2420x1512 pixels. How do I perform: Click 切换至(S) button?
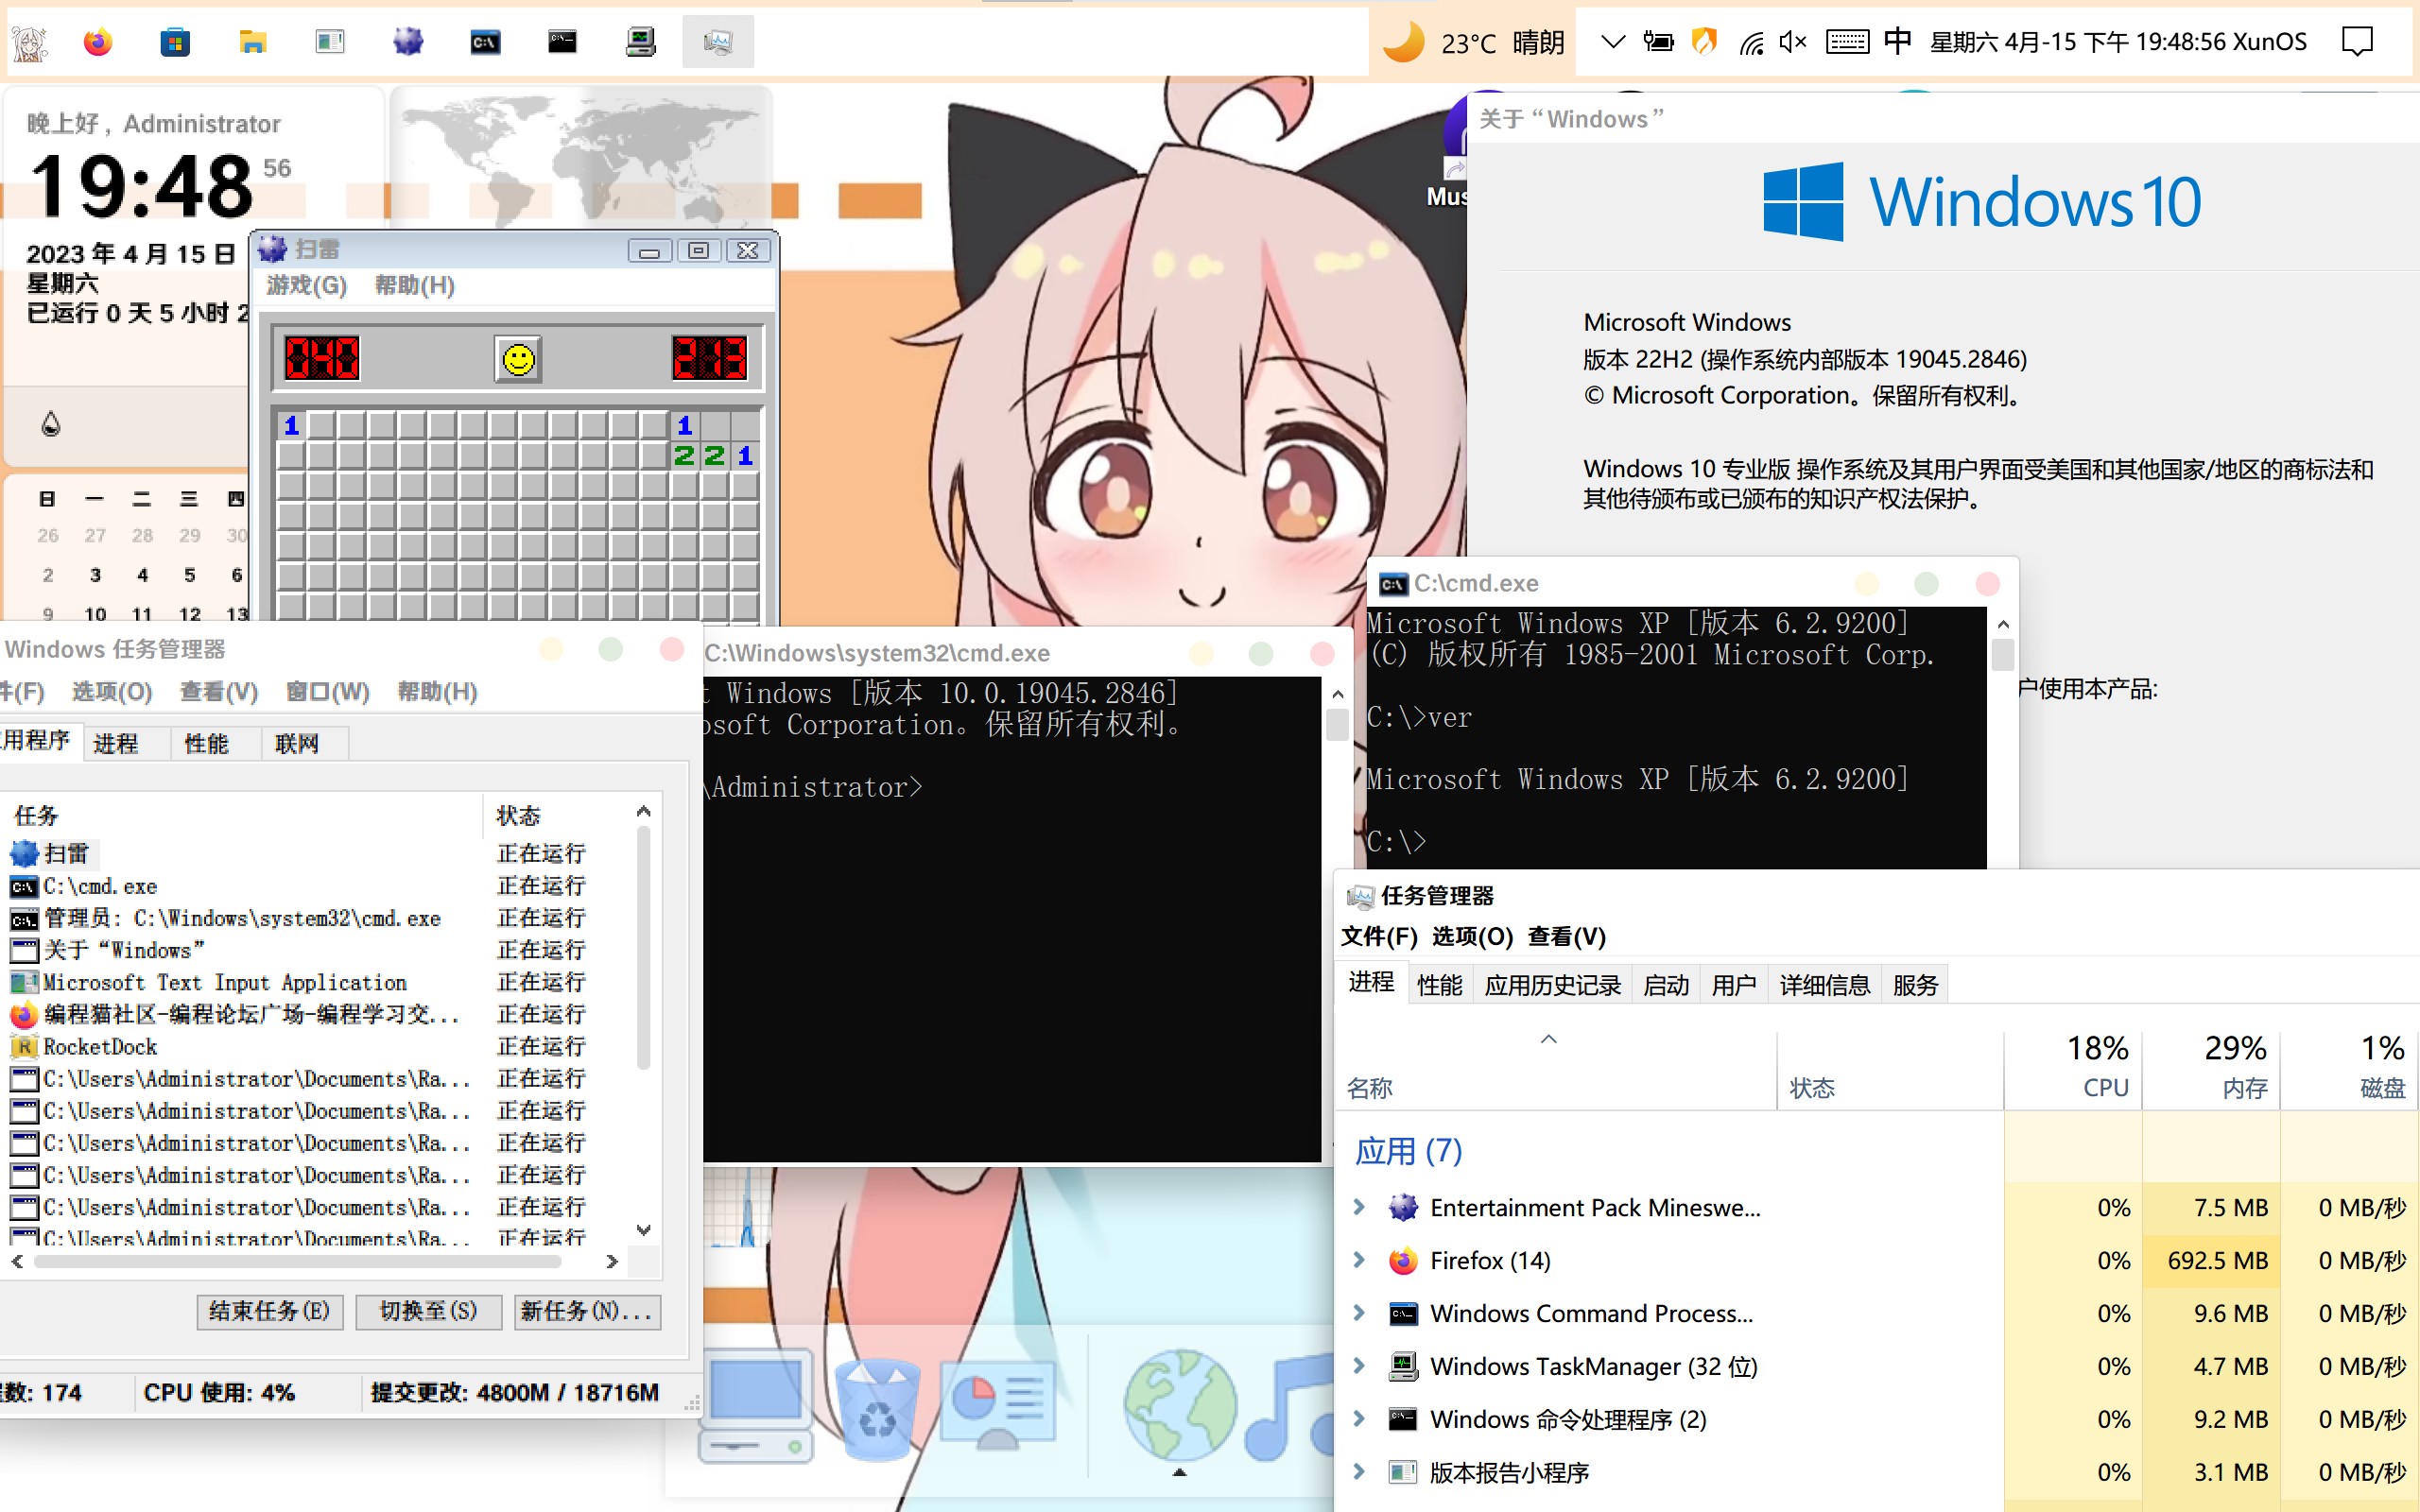428,1311
